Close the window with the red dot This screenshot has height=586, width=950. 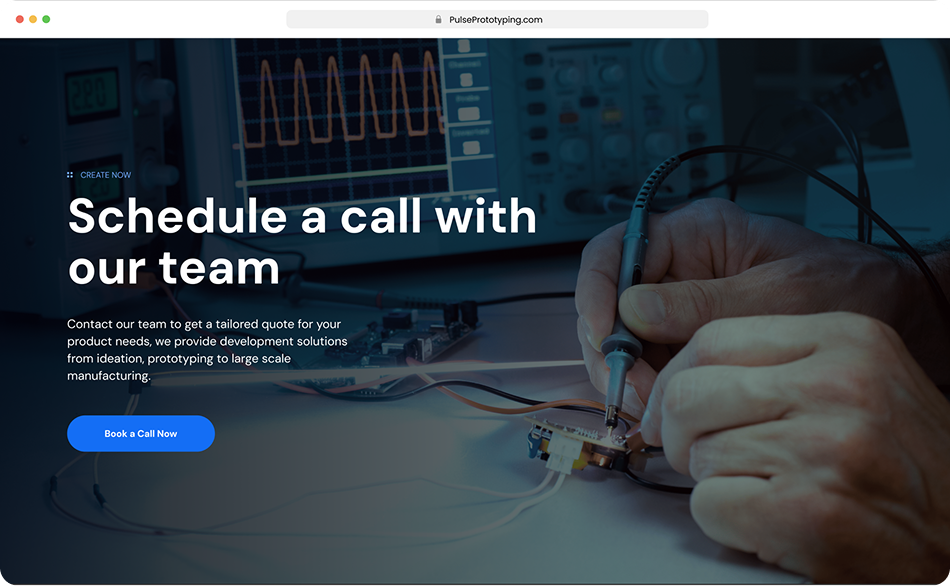point(19,19)
